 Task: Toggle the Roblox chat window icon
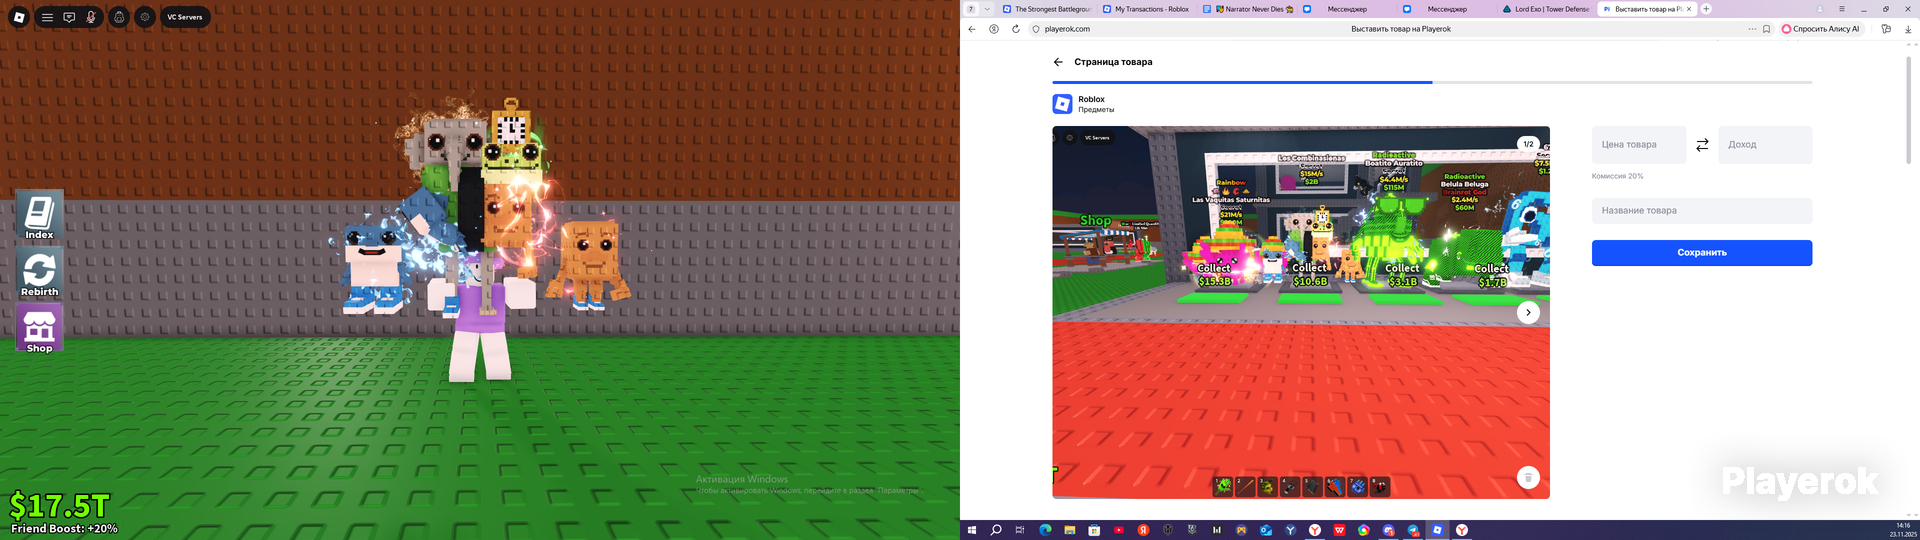pos(69,17)
